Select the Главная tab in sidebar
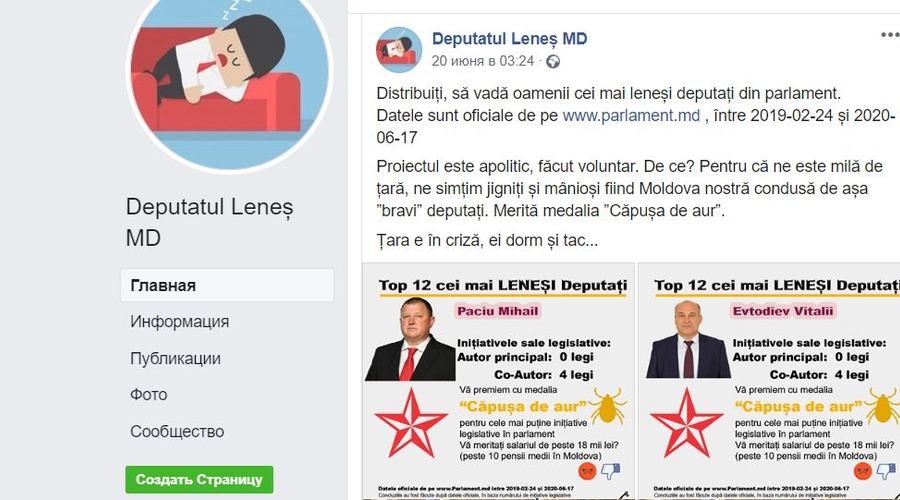Screen dimensions: 900x500 click(x=227, y=285)
